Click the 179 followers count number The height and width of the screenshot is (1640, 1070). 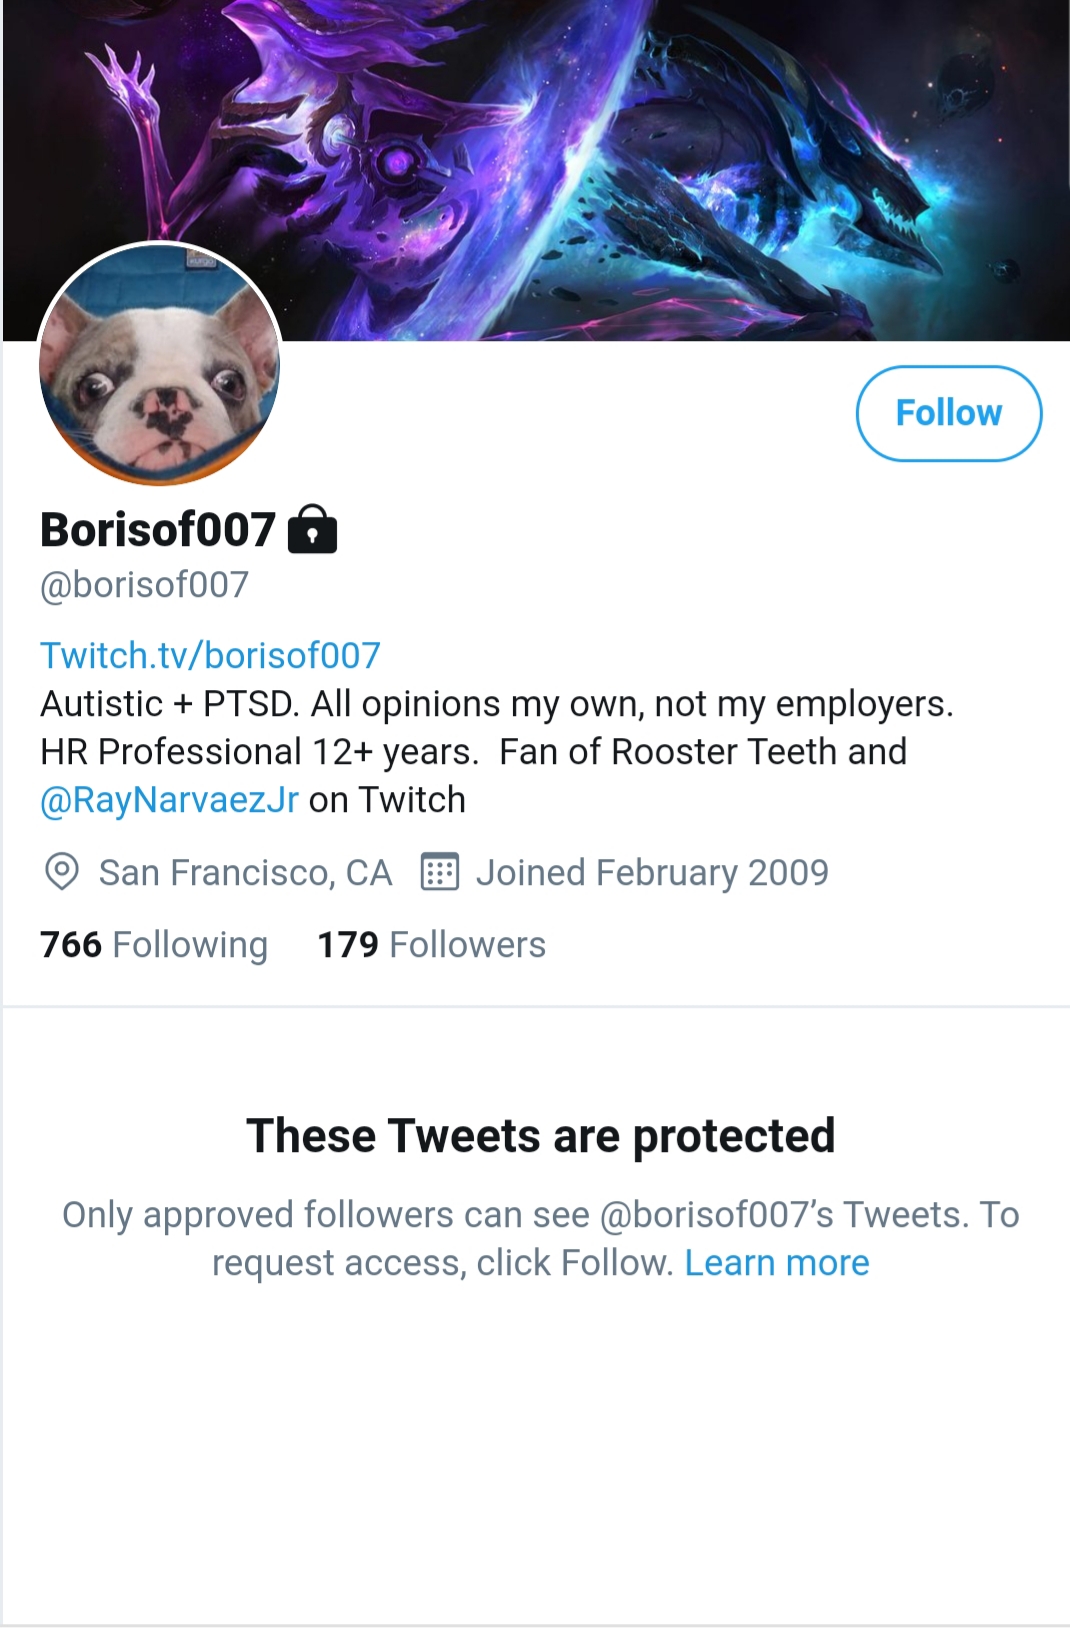pyautogui.click(x=348, y=944)
